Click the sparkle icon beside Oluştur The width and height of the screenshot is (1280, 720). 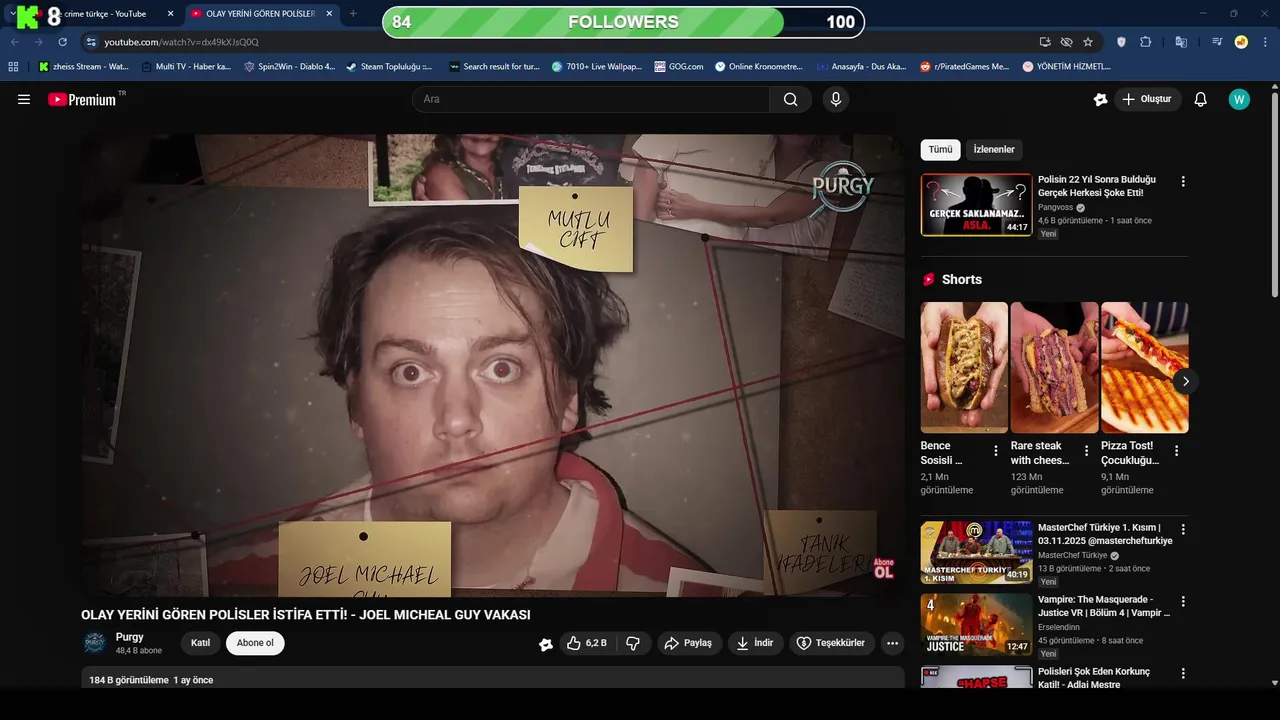pyautogui.click(x=1101, y=99)
